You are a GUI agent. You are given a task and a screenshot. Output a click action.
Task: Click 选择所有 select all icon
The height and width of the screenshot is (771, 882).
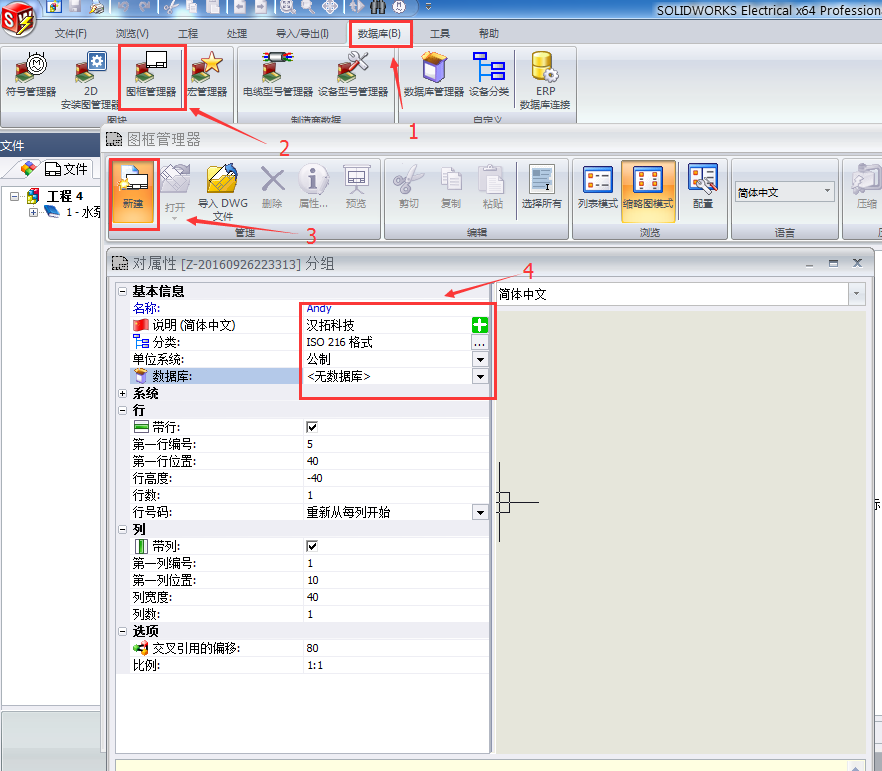(541, 187)
